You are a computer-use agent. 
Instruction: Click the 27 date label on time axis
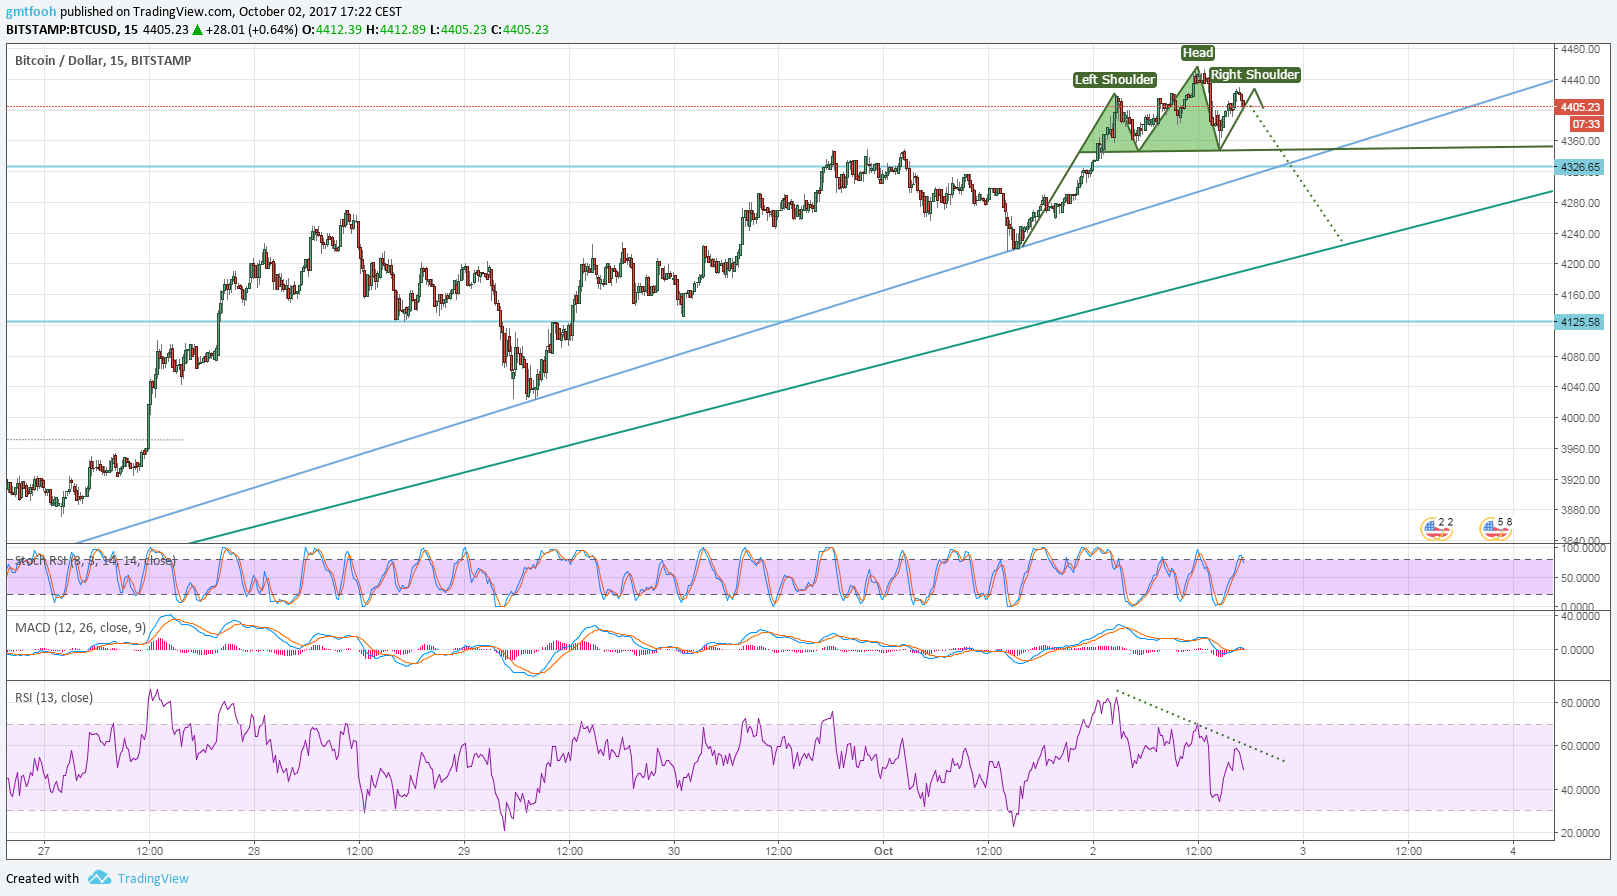44,851
